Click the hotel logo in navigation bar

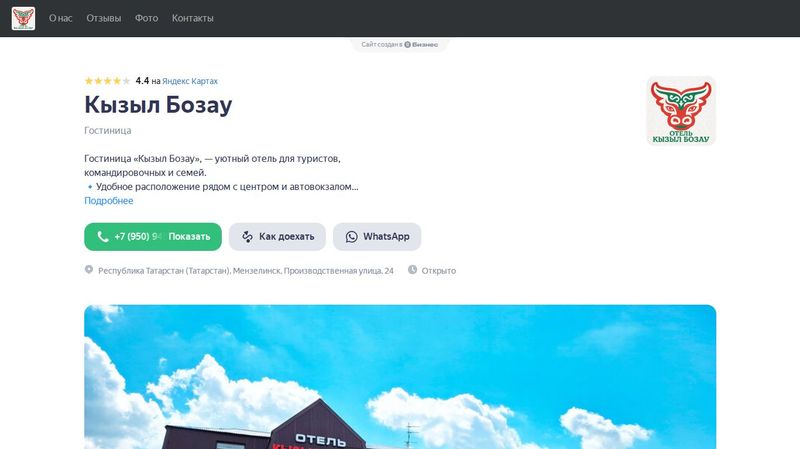[x=23, y=18]
